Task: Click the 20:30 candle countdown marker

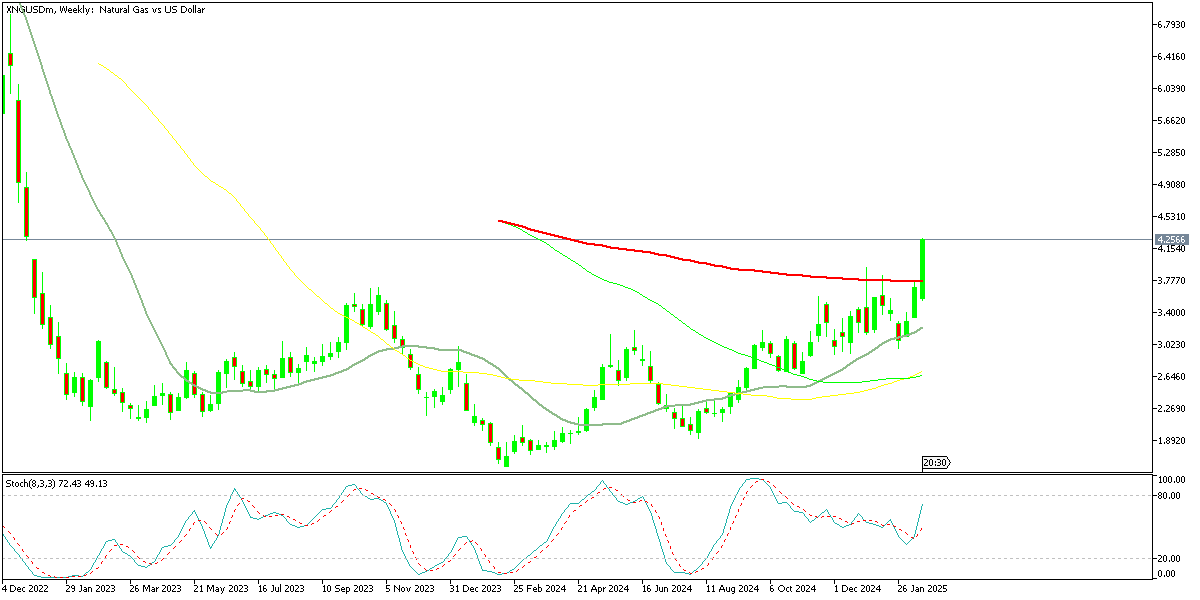Action: 934,462
